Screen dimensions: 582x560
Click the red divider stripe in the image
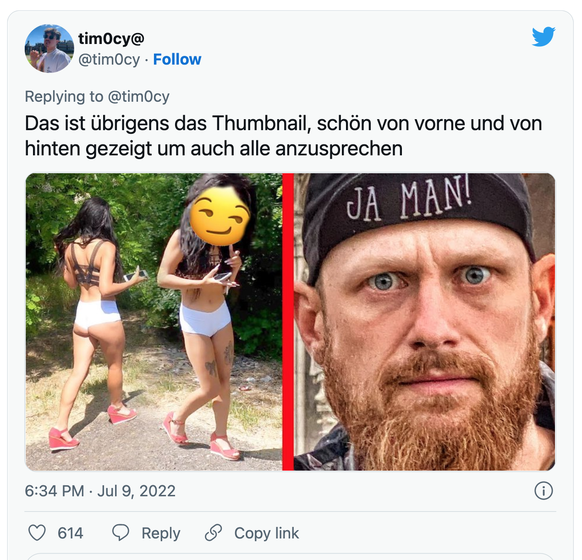pyautogui.click(x=288, y=322)
